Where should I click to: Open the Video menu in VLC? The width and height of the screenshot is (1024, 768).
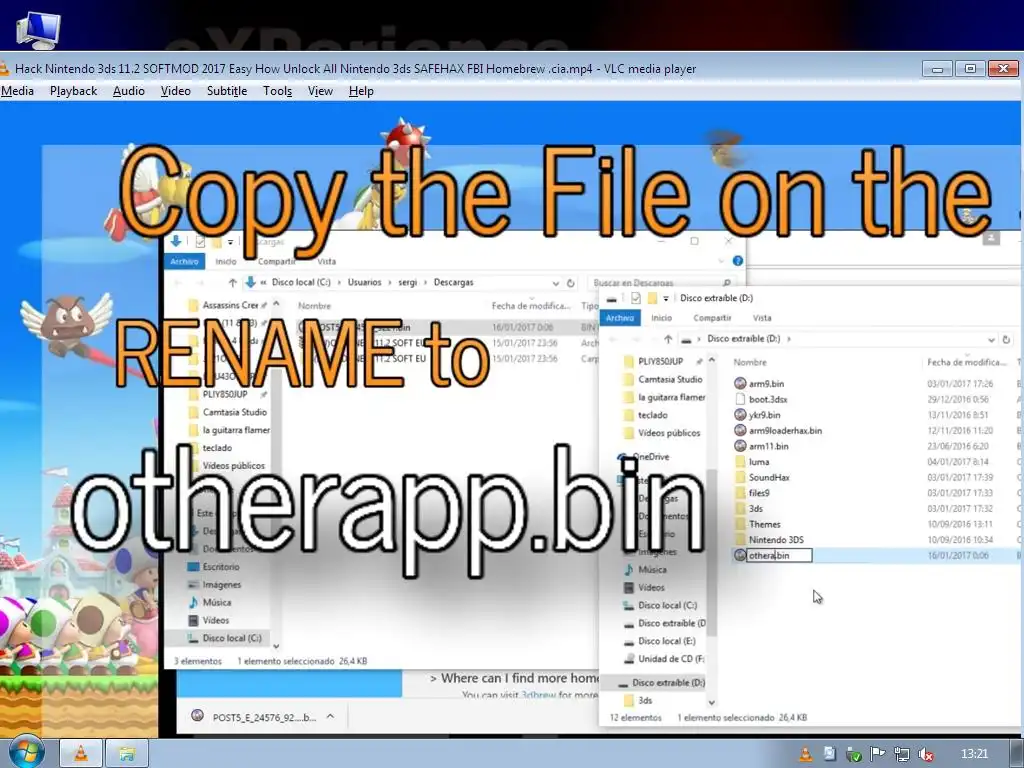point(176,91)
